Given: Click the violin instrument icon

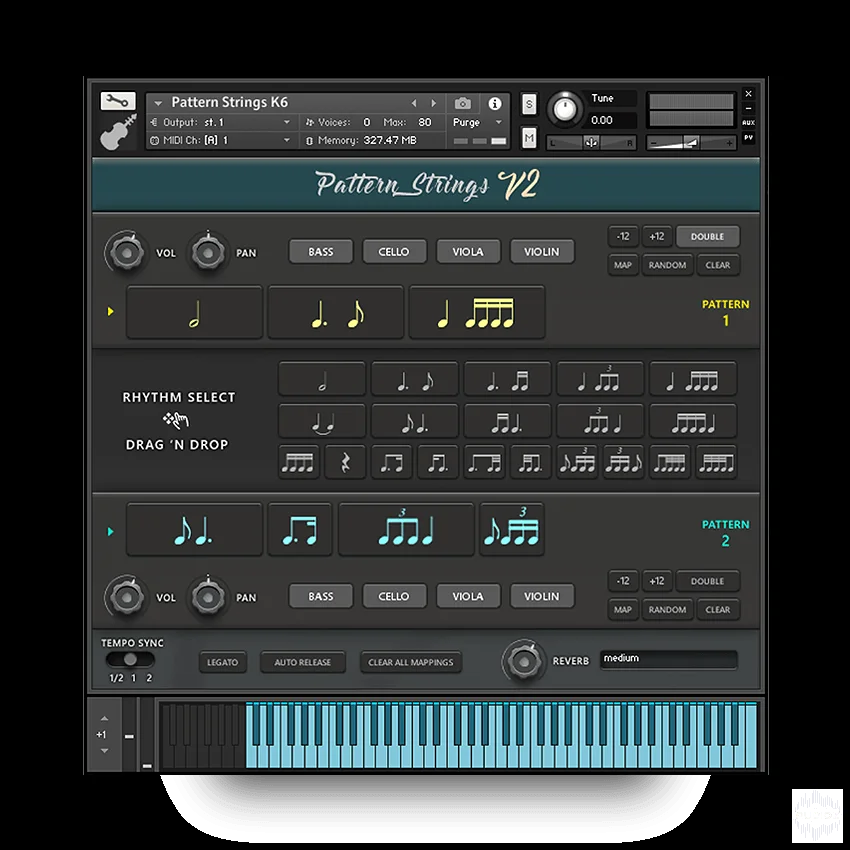Looking at the screenshot, I should click(x=118, y=132).
